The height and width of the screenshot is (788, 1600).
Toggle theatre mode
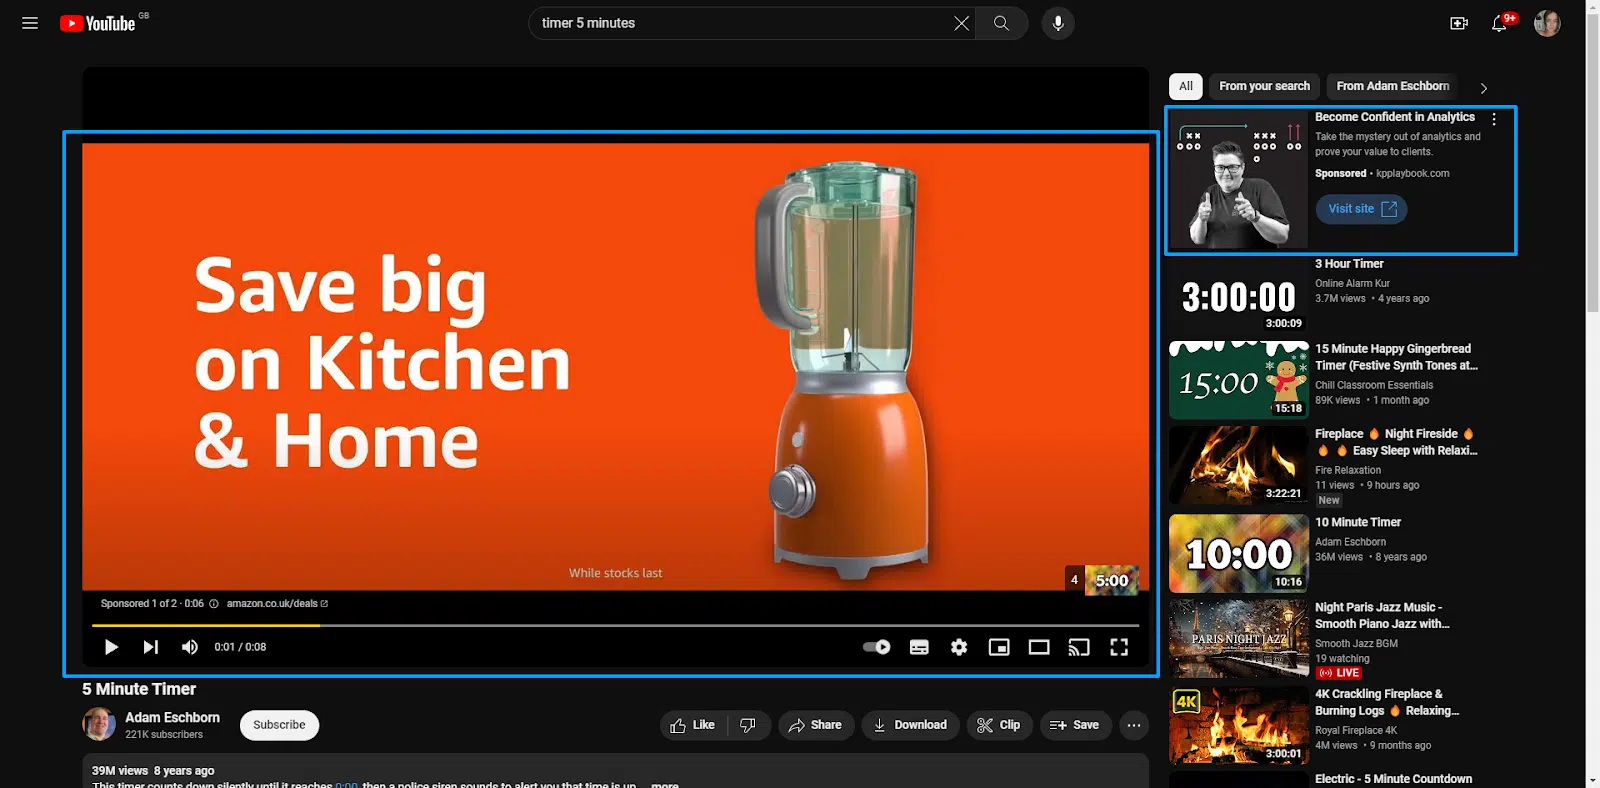1039,647
